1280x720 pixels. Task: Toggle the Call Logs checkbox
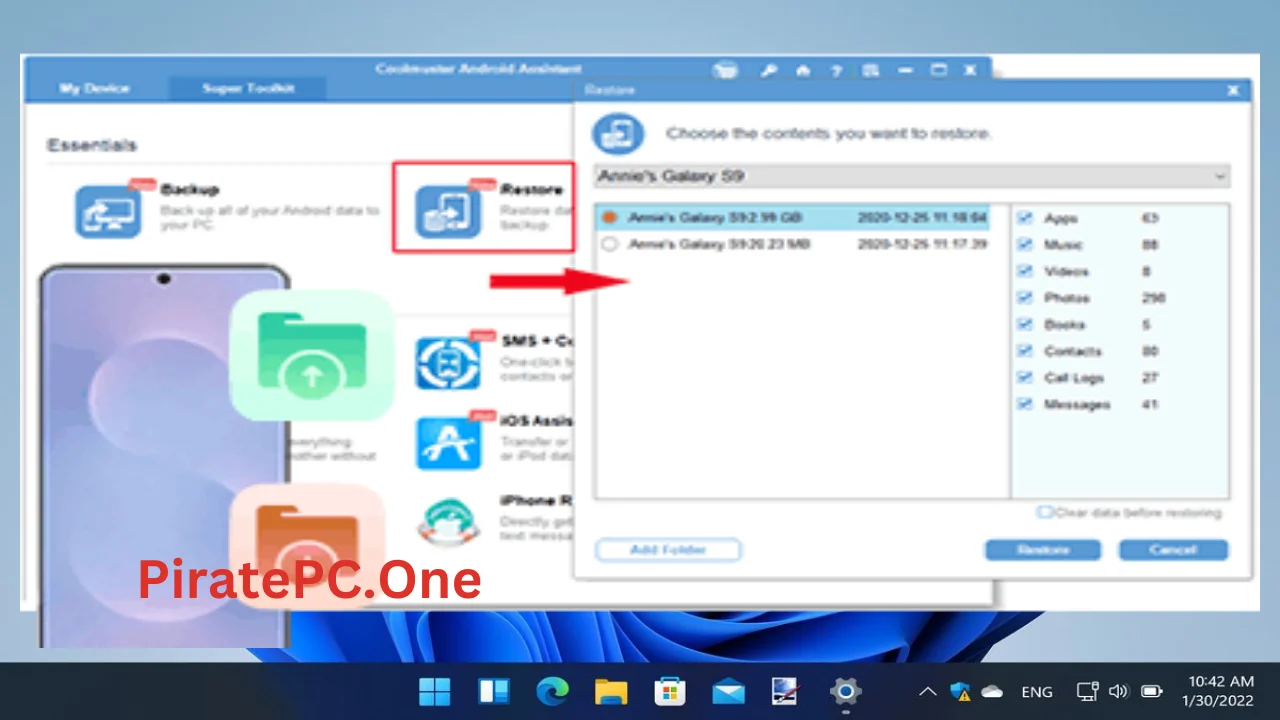pos(1025,377)
